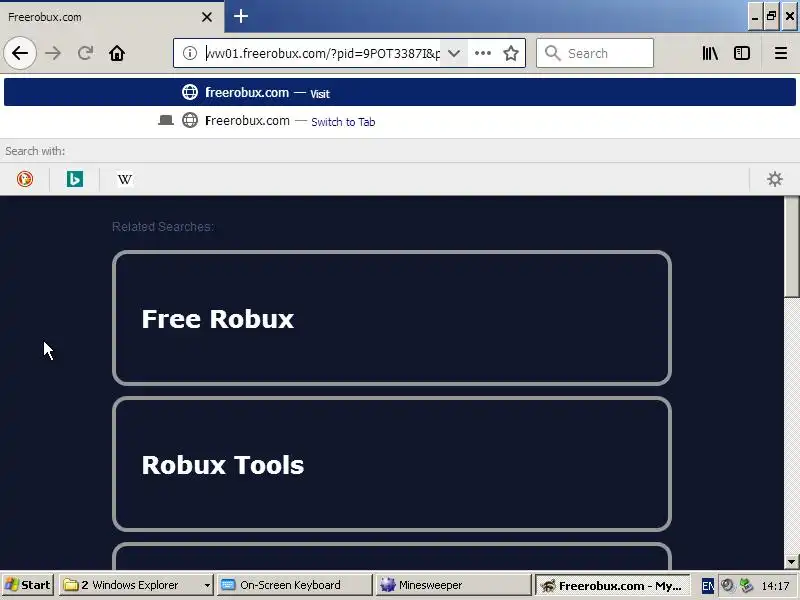Go back to the previous page
800x600 pixels.
(20, 53)
